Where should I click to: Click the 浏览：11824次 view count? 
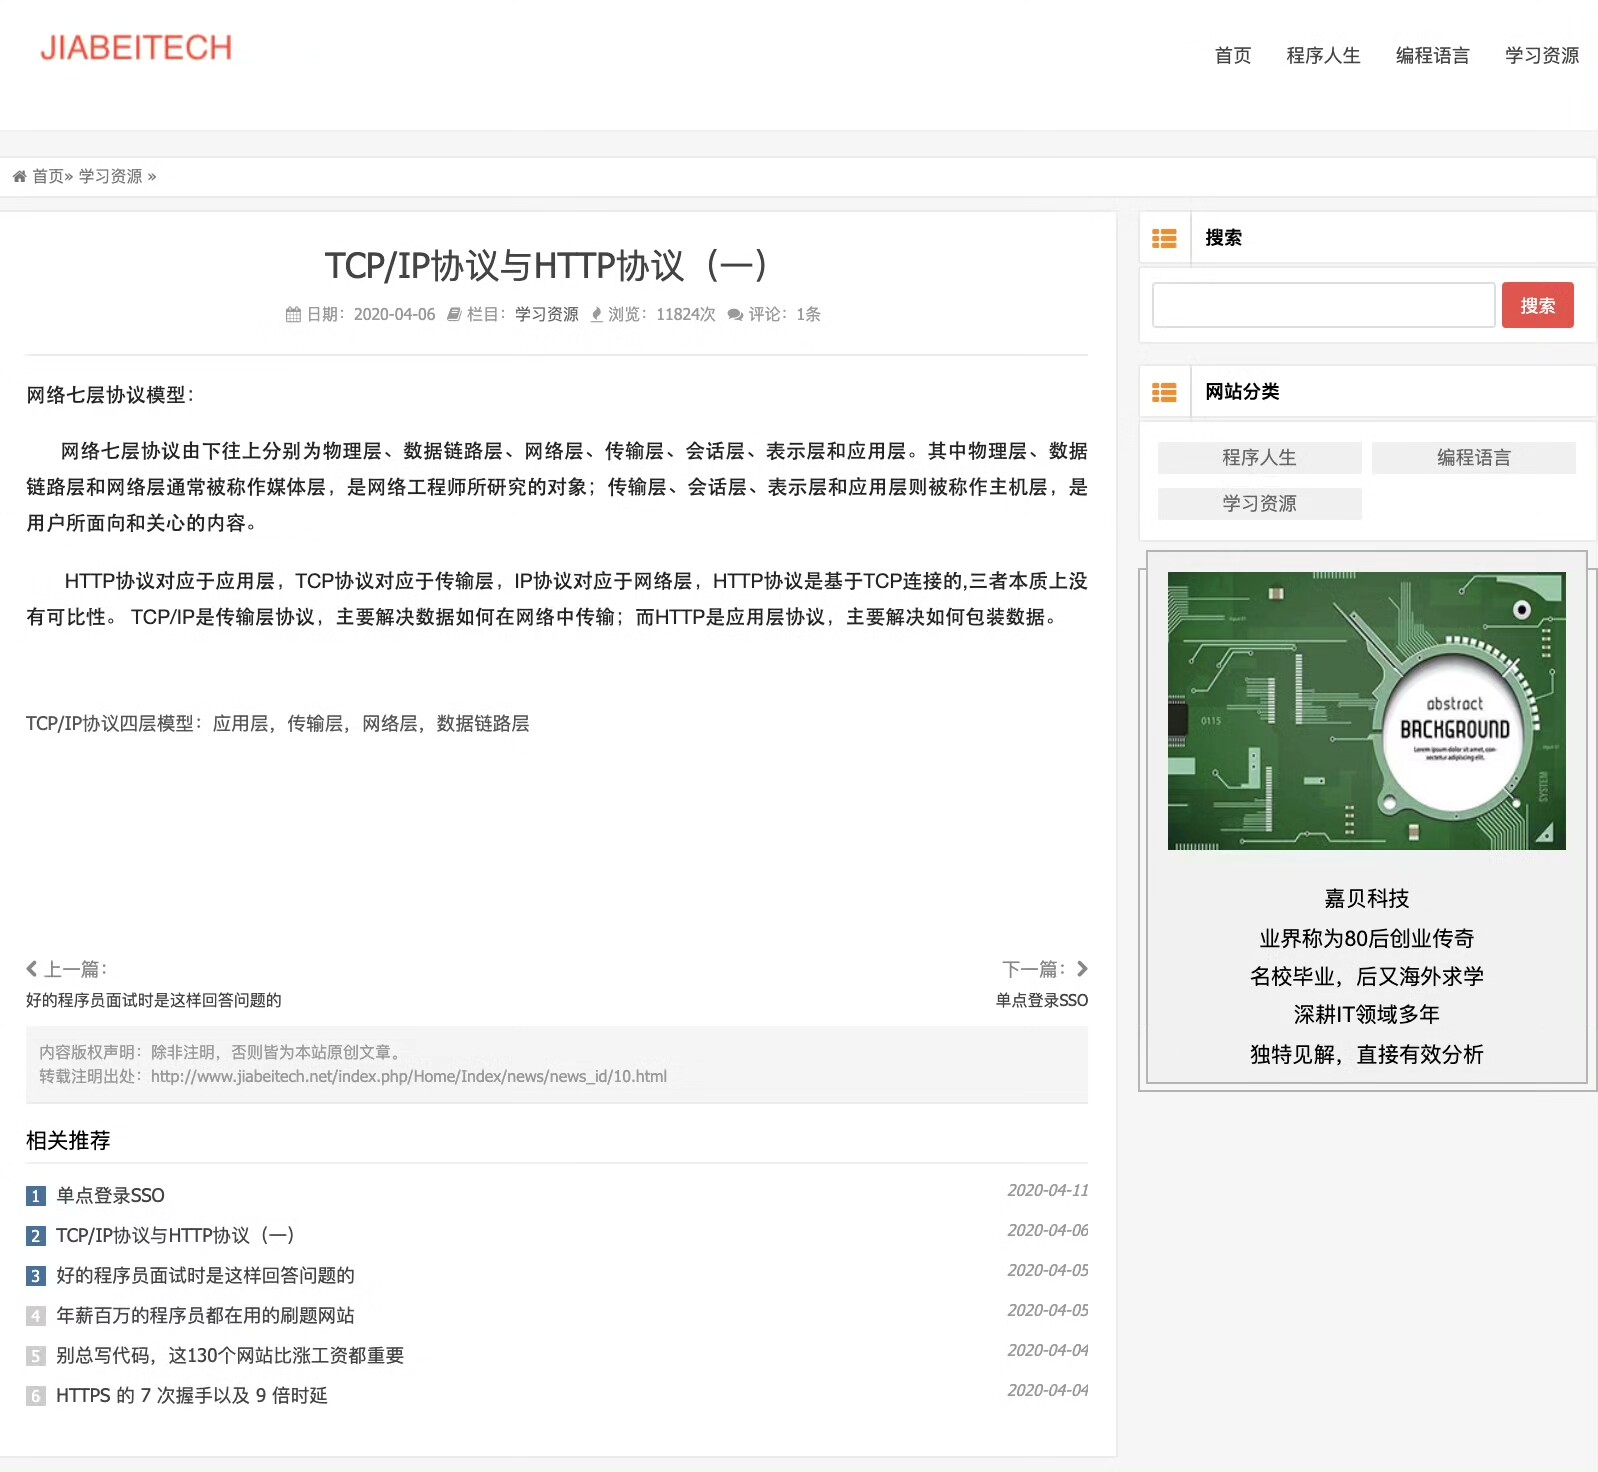coord(662,314)
